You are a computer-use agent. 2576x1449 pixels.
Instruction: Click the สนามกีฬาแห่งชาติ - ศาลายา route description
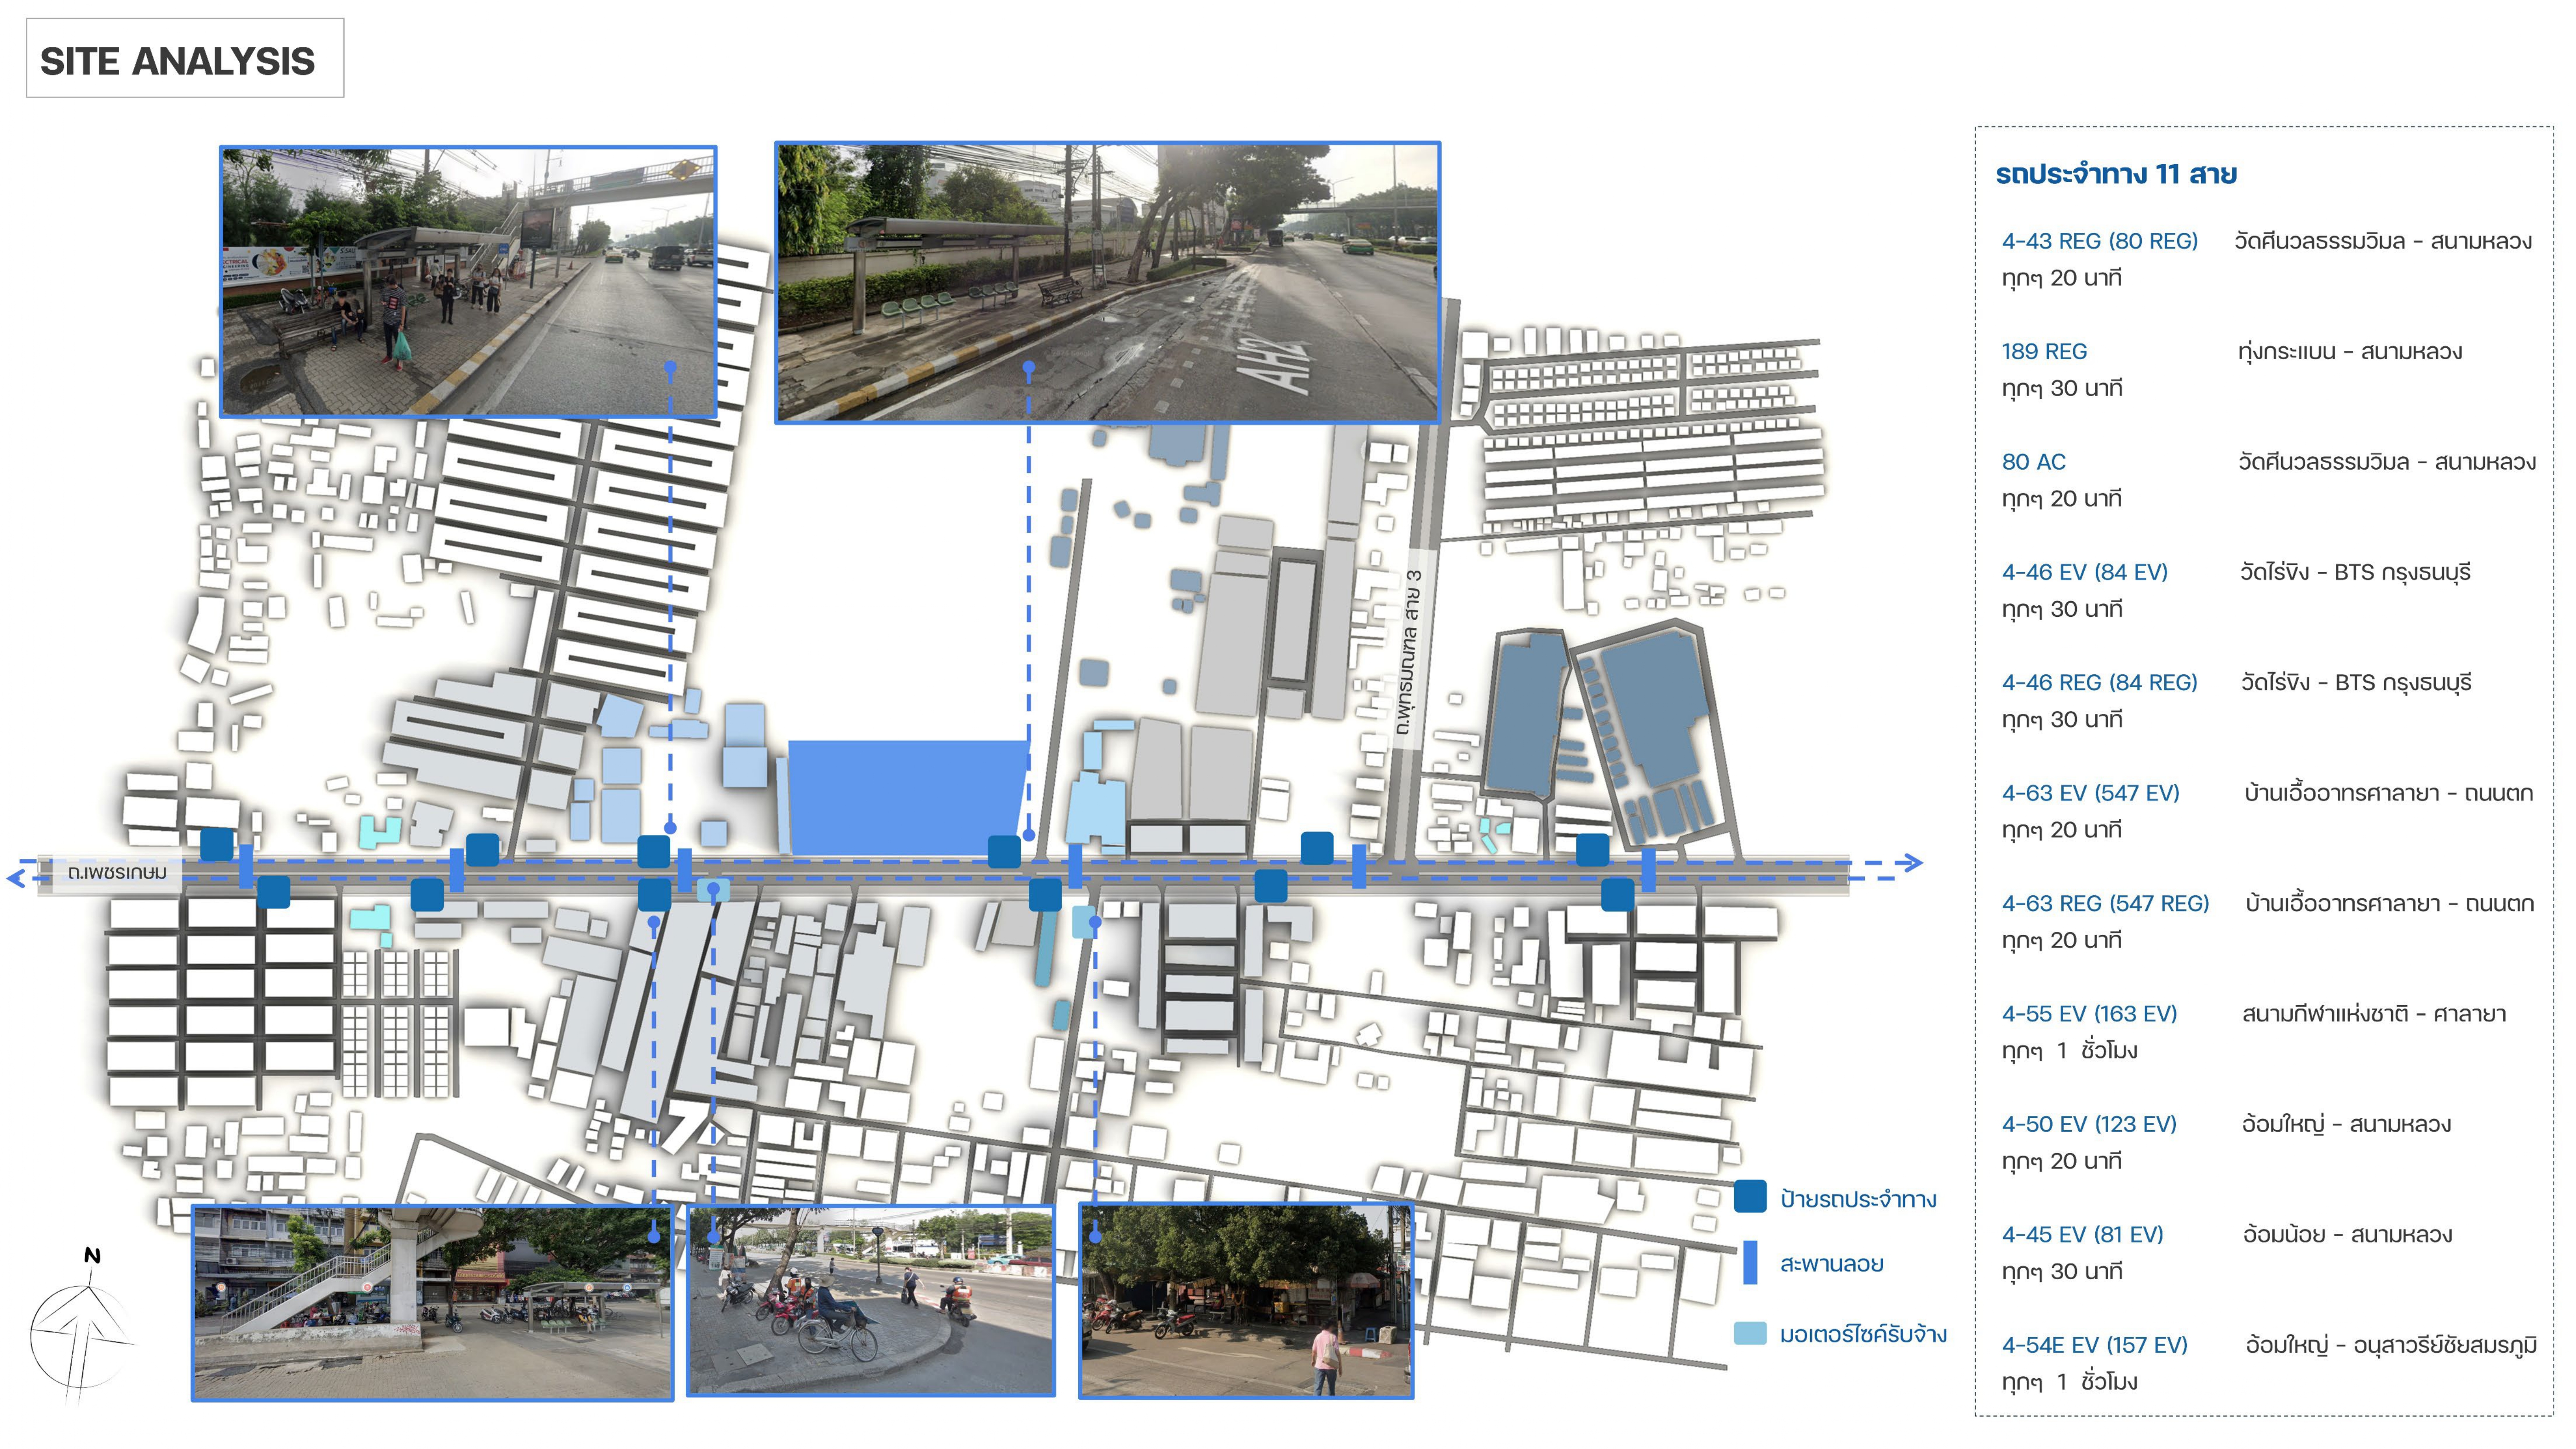(2374, 1014)
